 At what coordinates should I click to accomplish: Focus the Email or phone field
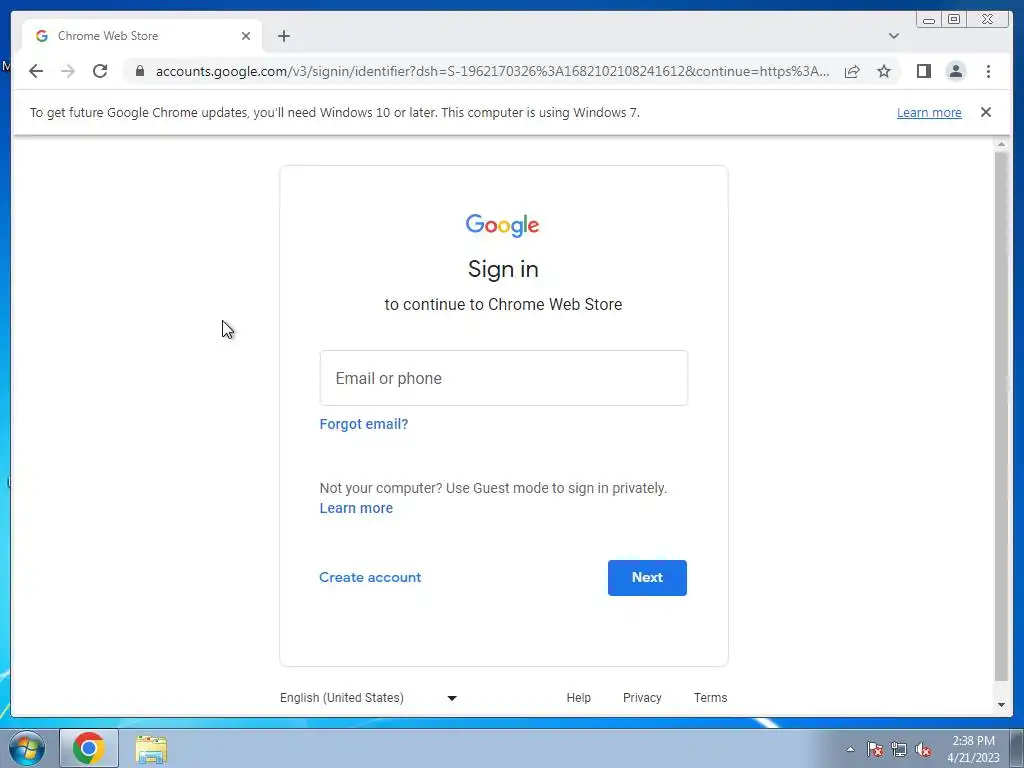point(504,378)
